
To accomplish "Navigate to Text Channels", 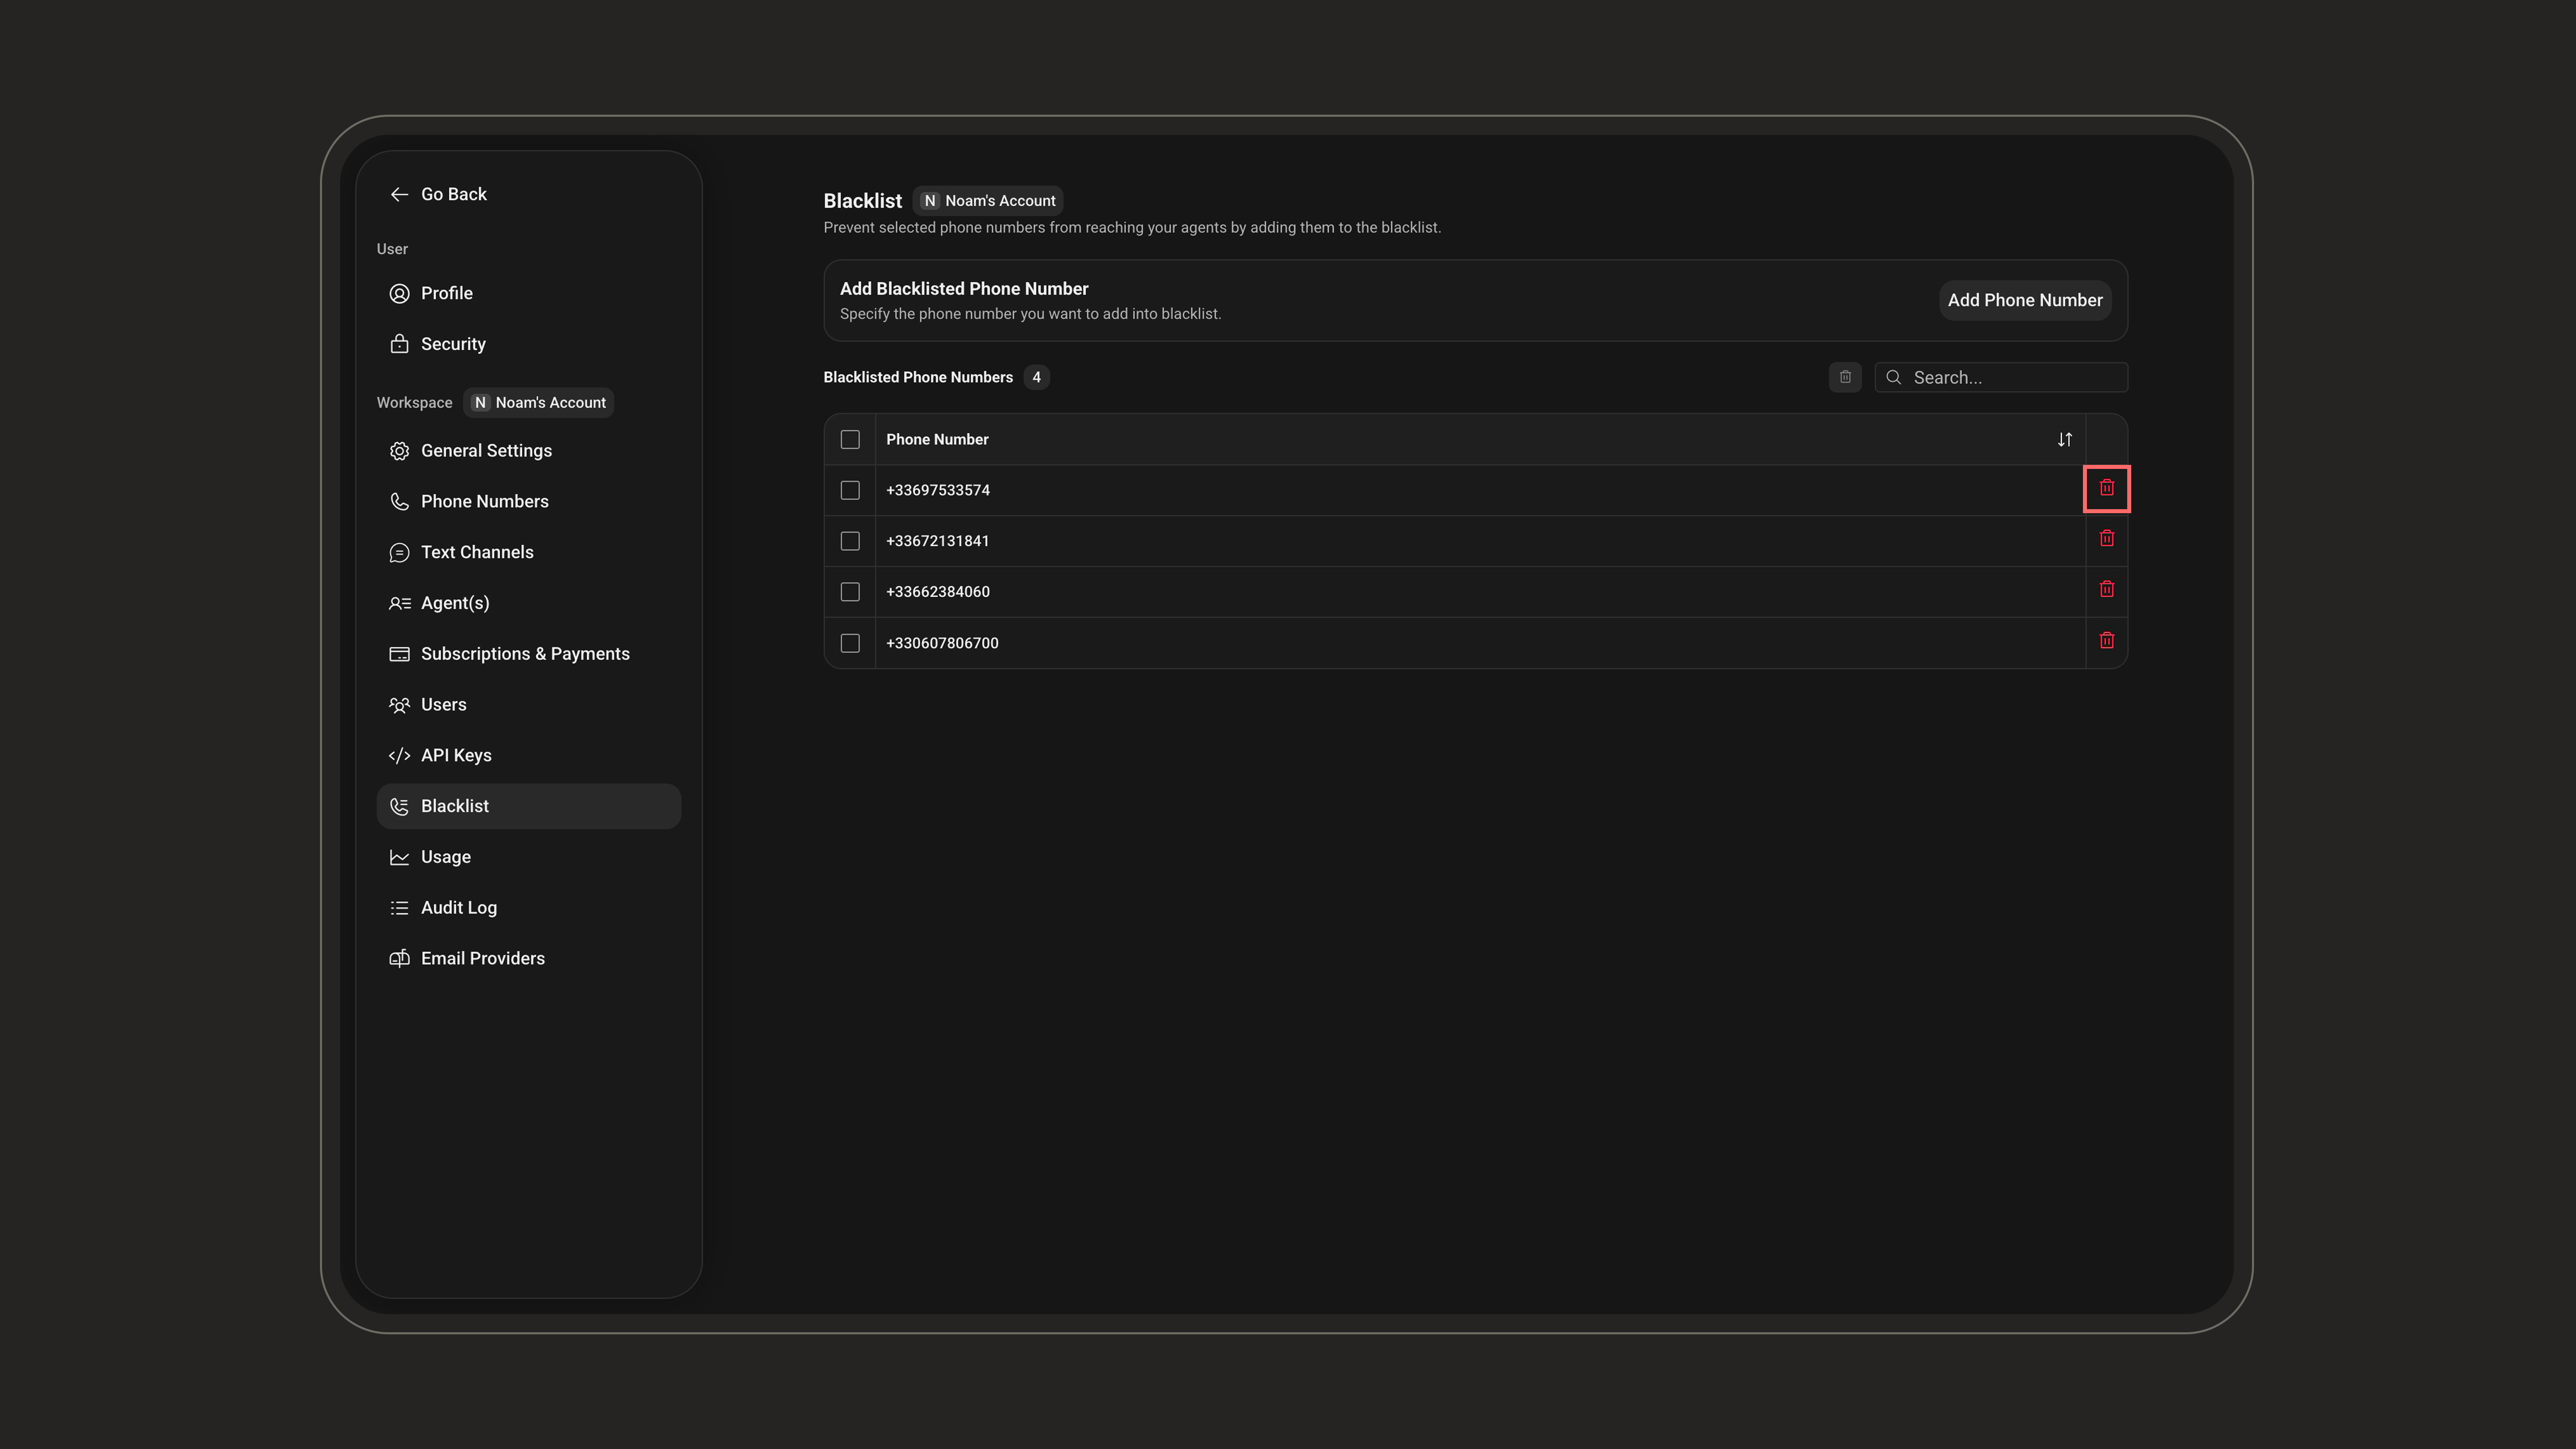I will [x=528, y=552].
